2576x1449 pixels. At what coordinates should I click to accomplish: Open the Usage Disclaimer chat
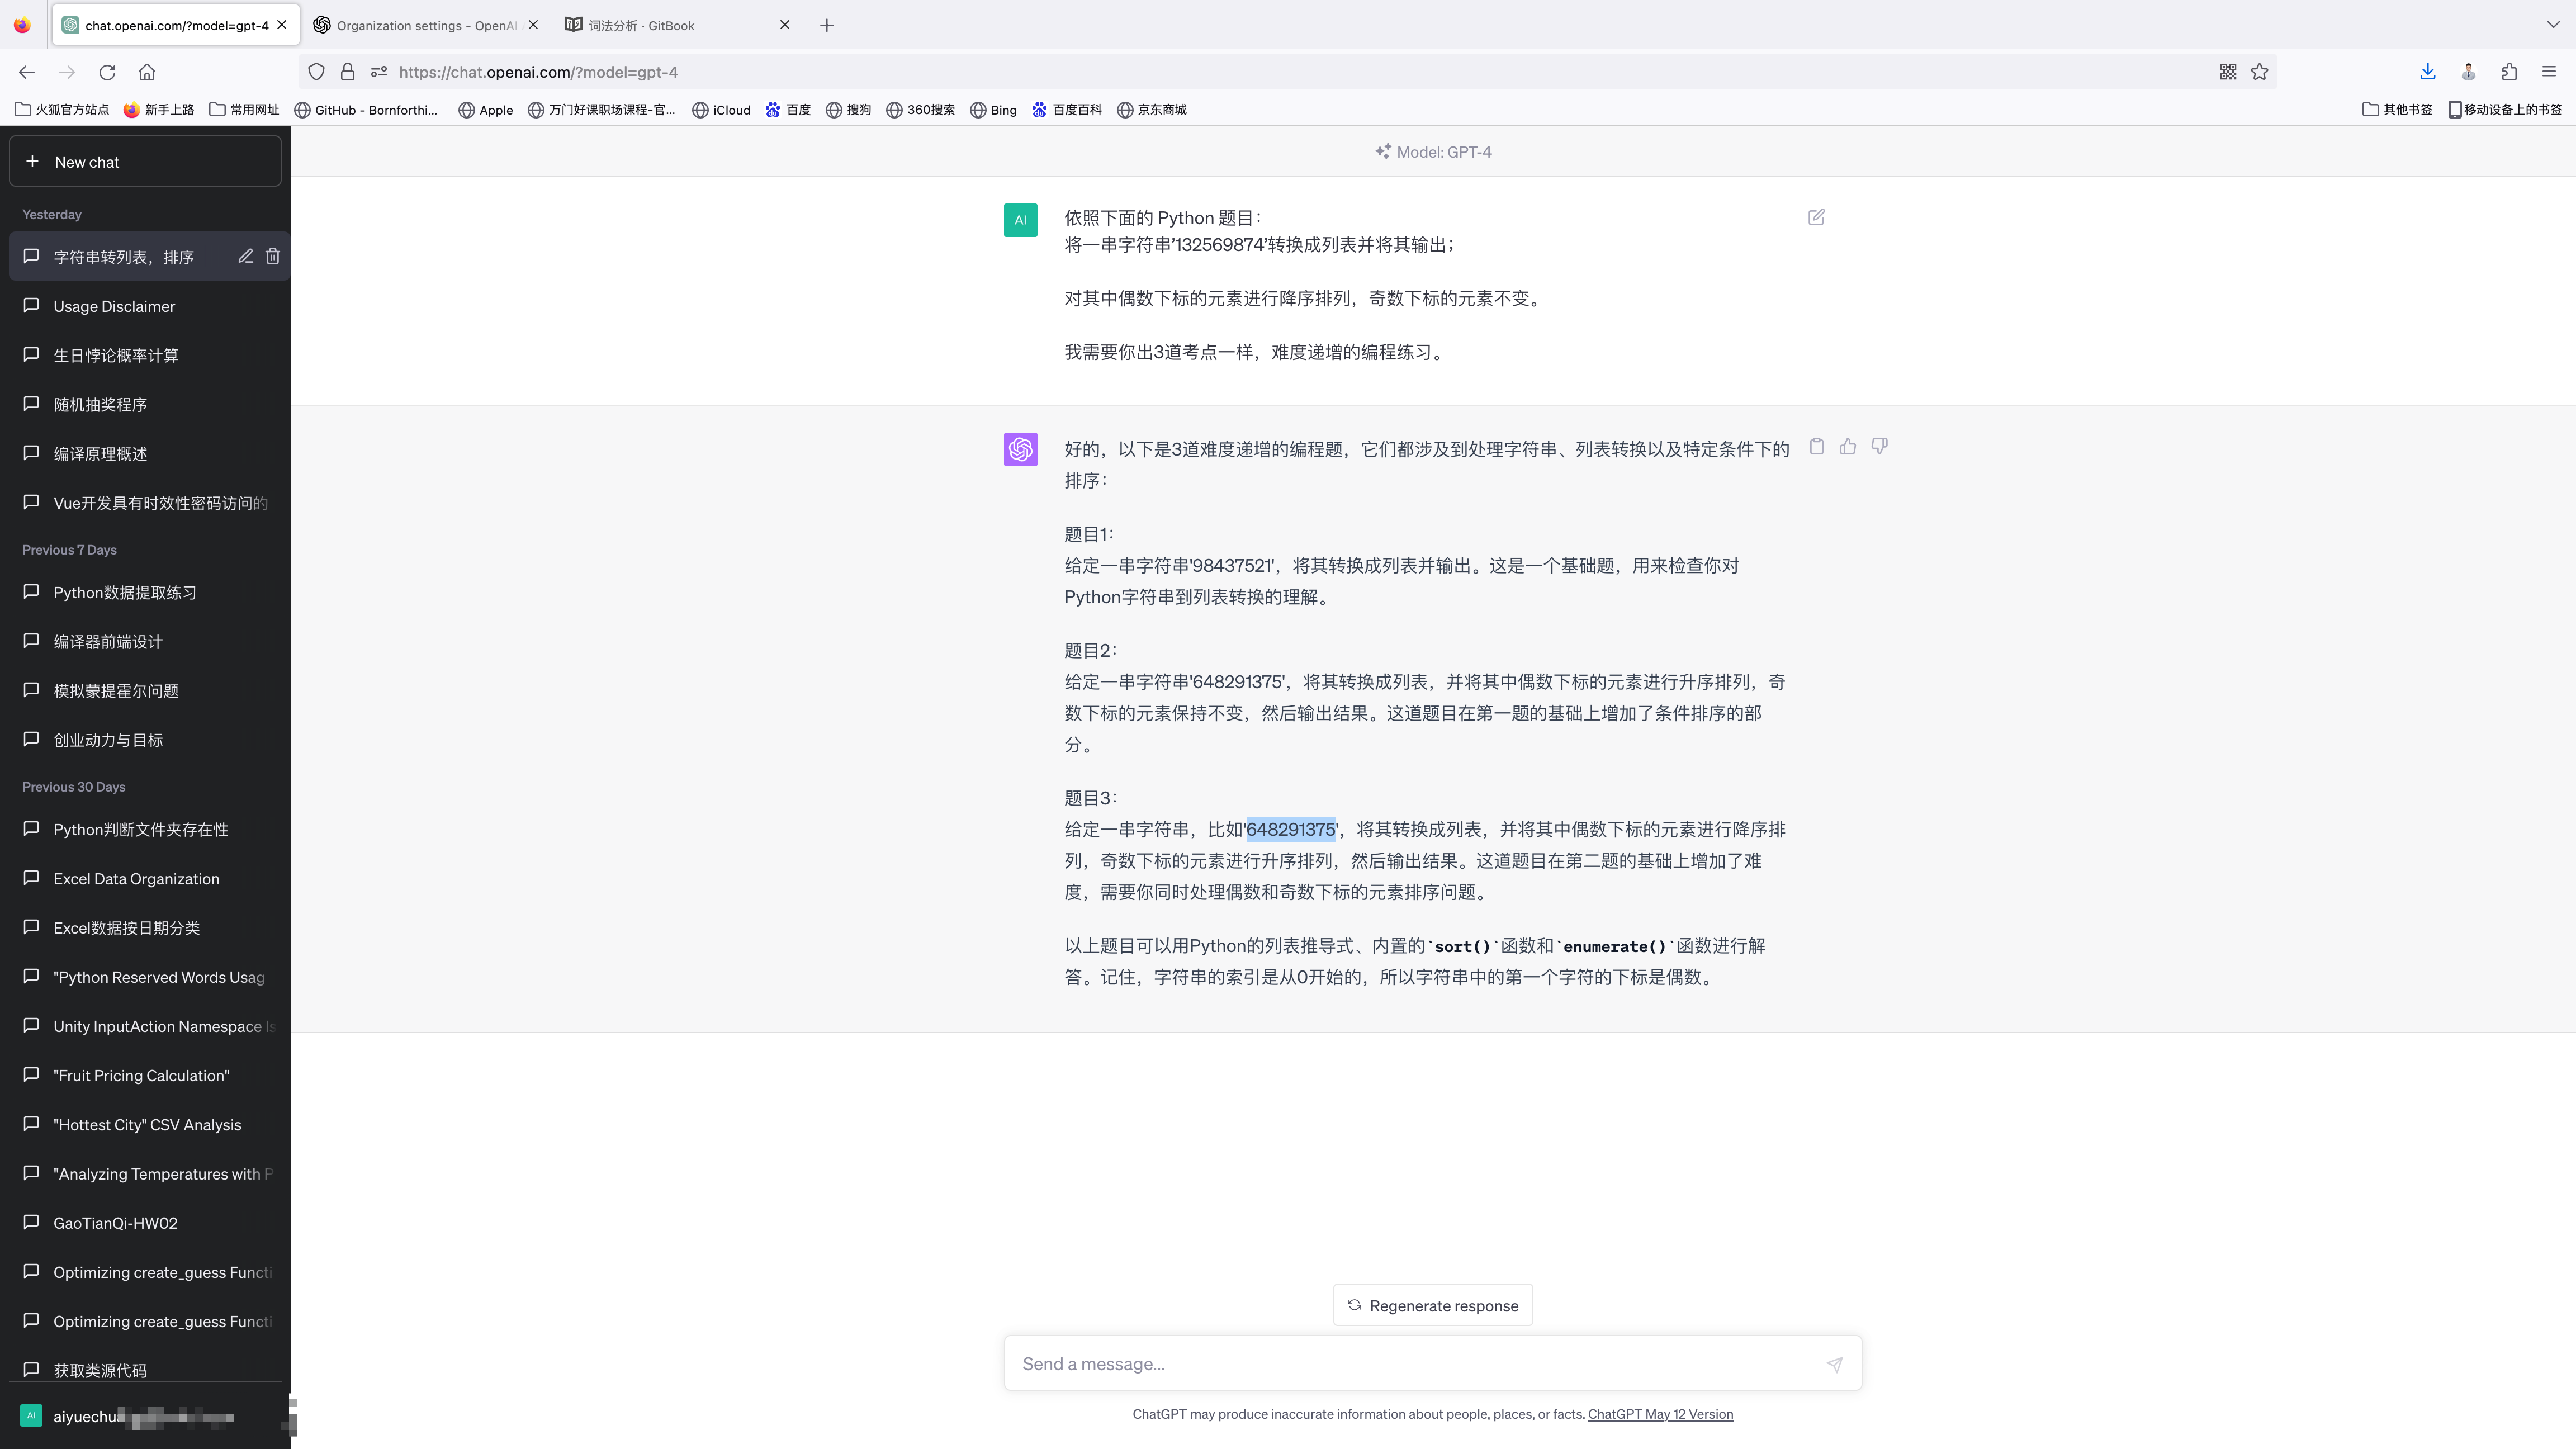145,306
